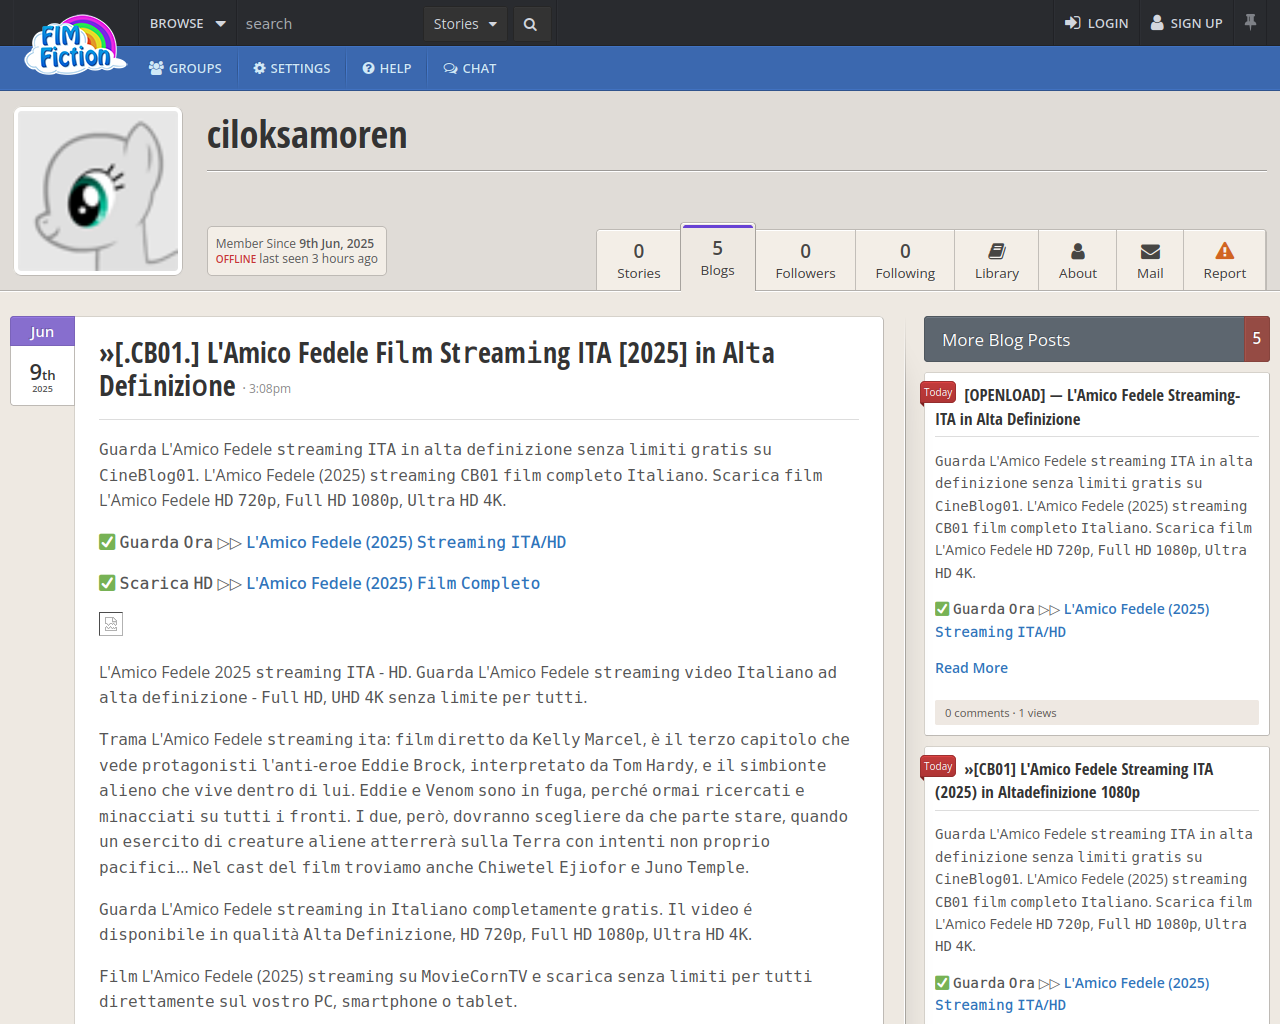
Task: Open Chat in the nav bar
Action: pos(470,68)
